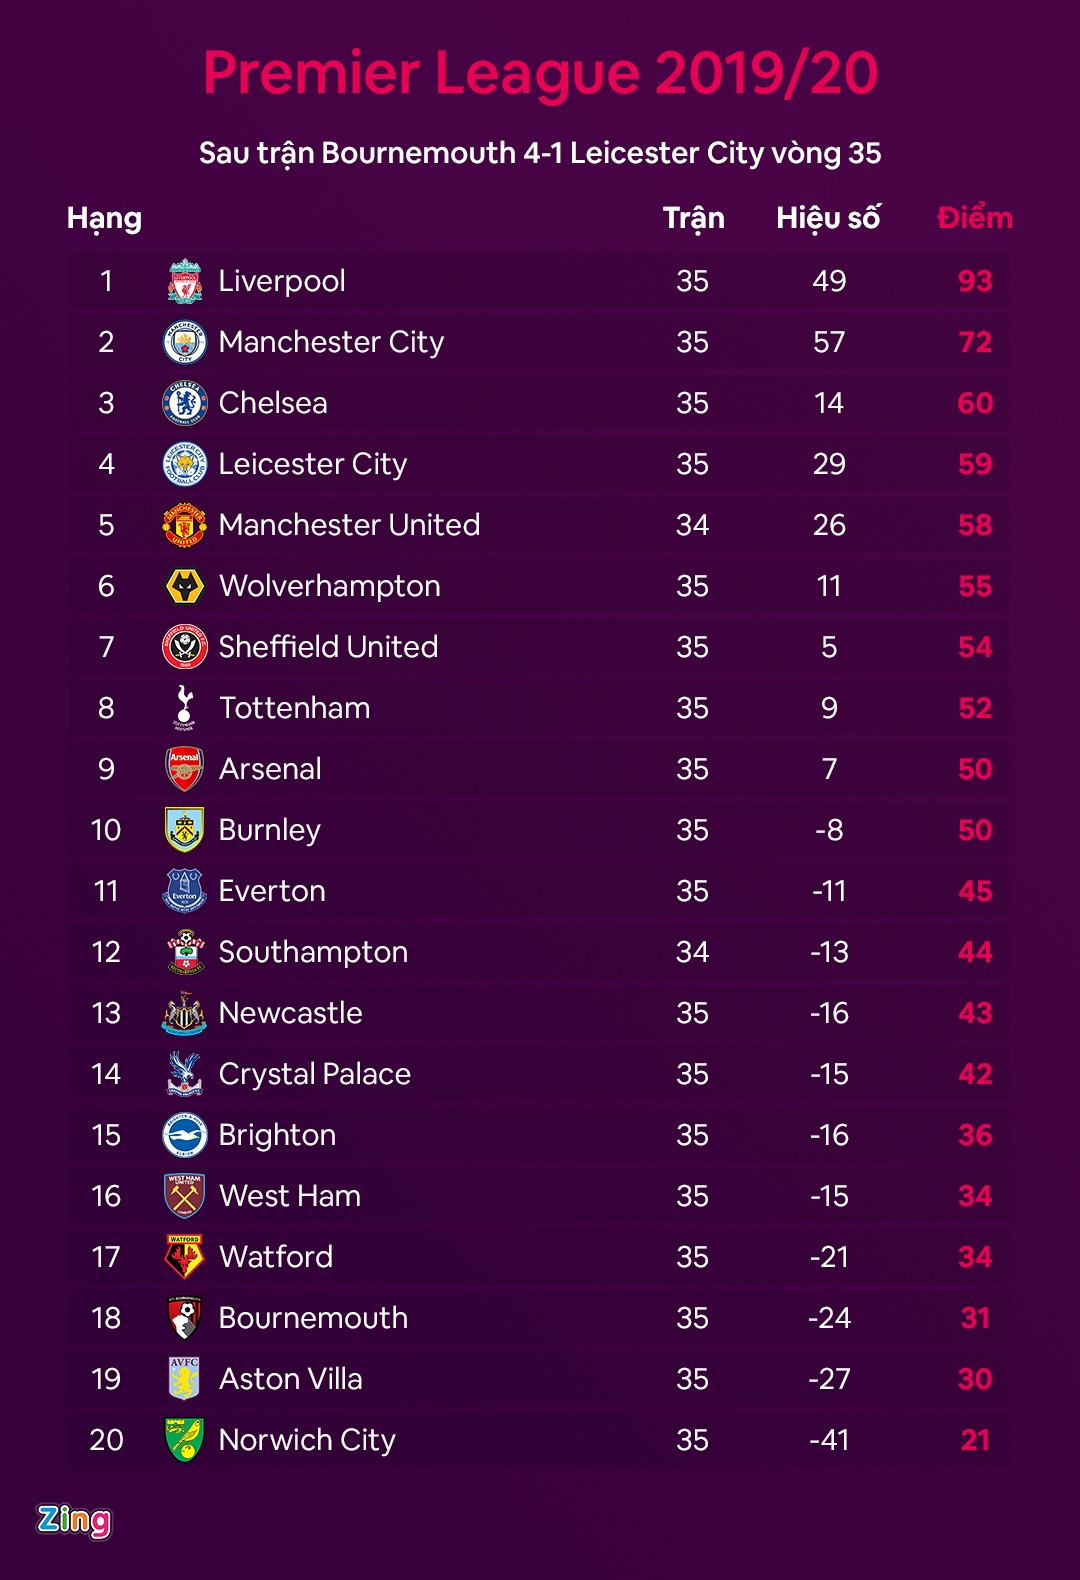Click the Premier League 2019/20 title

[540, 73]
